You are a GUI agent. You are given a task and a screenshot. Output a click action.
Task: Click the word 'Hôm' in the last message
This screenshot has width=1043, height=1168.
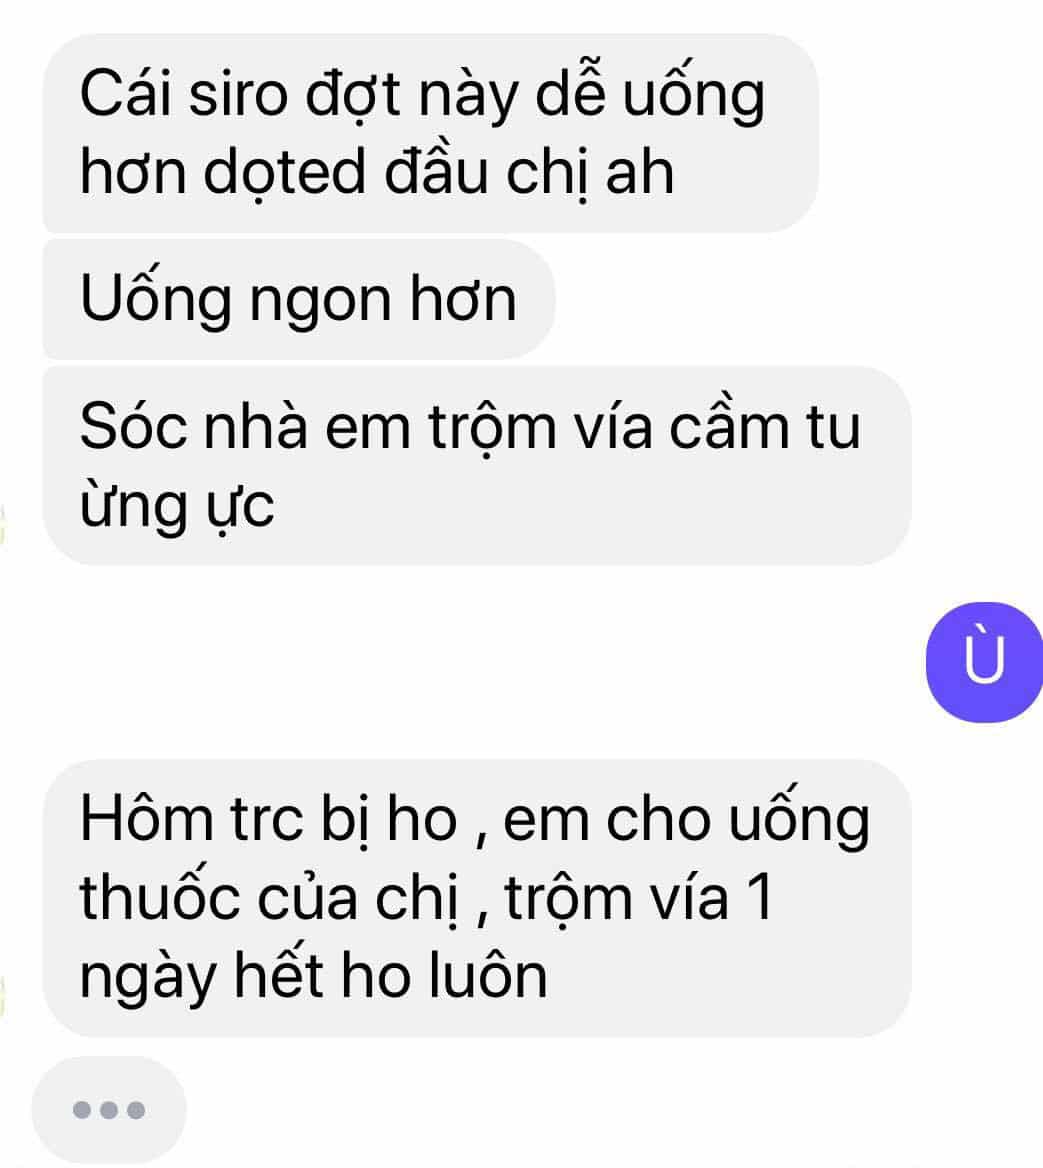click(x=146, y=818)
